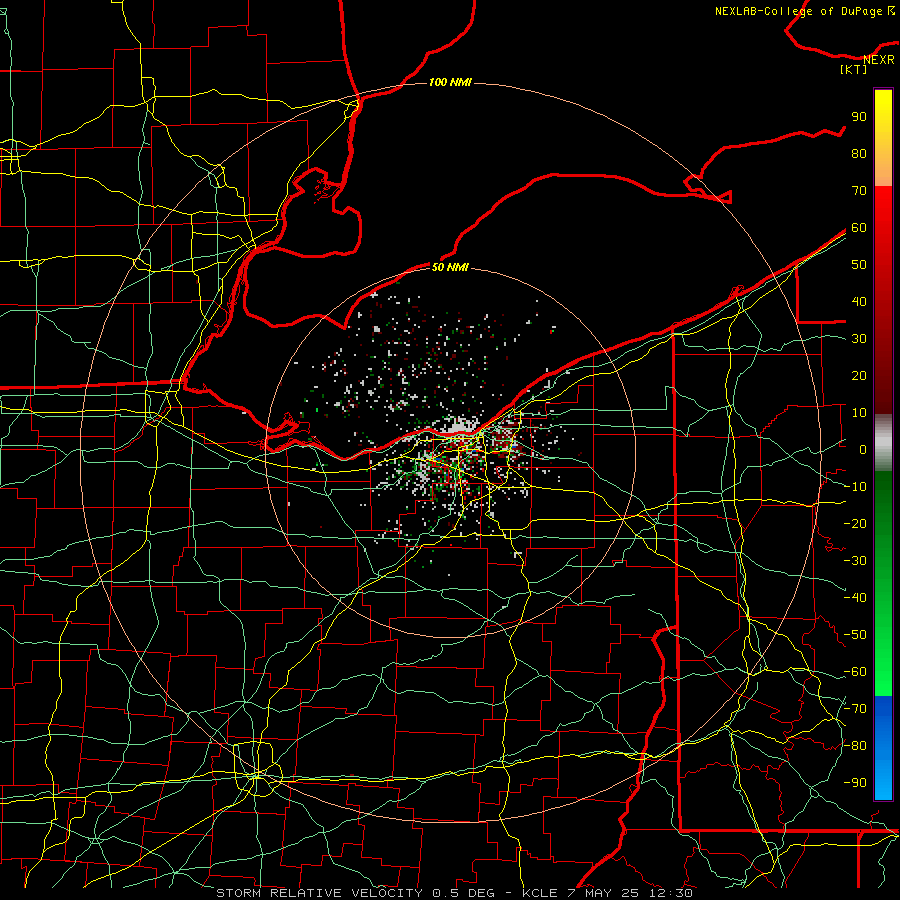Select the positive "20" scale value

(859, 376)
